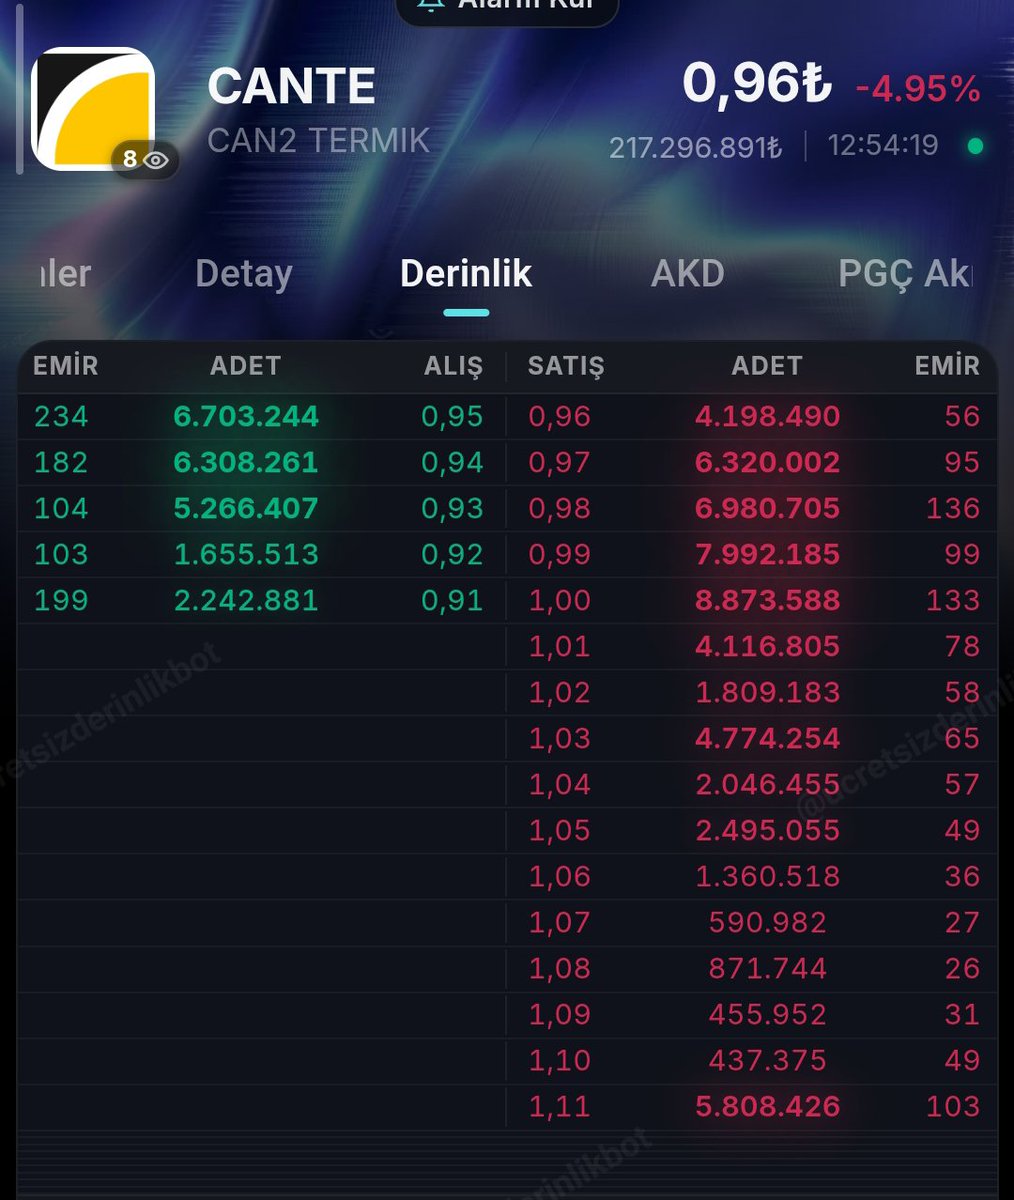The width and height of the screenshot is (1014, 1200).
Task: Select buy quantity 5.266.407
Action: click(x=246, y=508)
